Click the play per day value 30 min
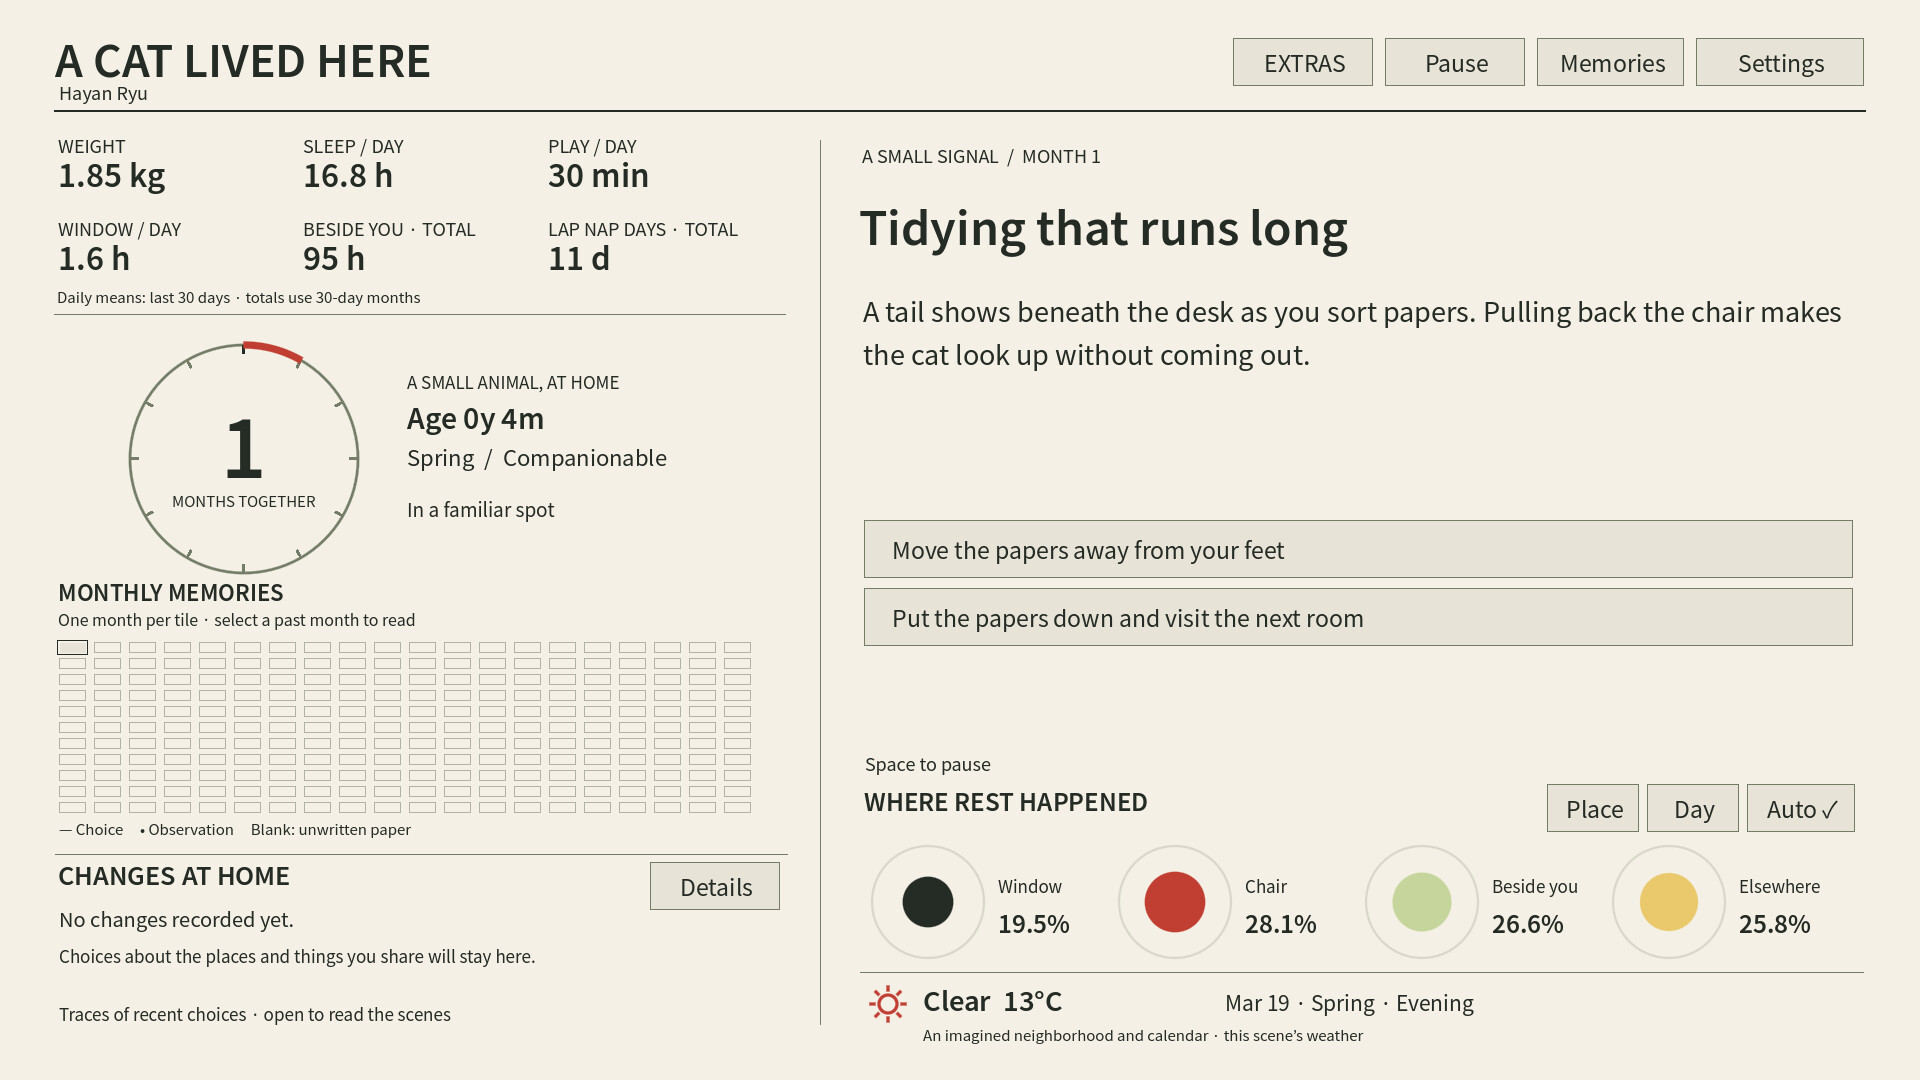The image size is (1920, 1080). pyautogui.click(x=598, y=176)
